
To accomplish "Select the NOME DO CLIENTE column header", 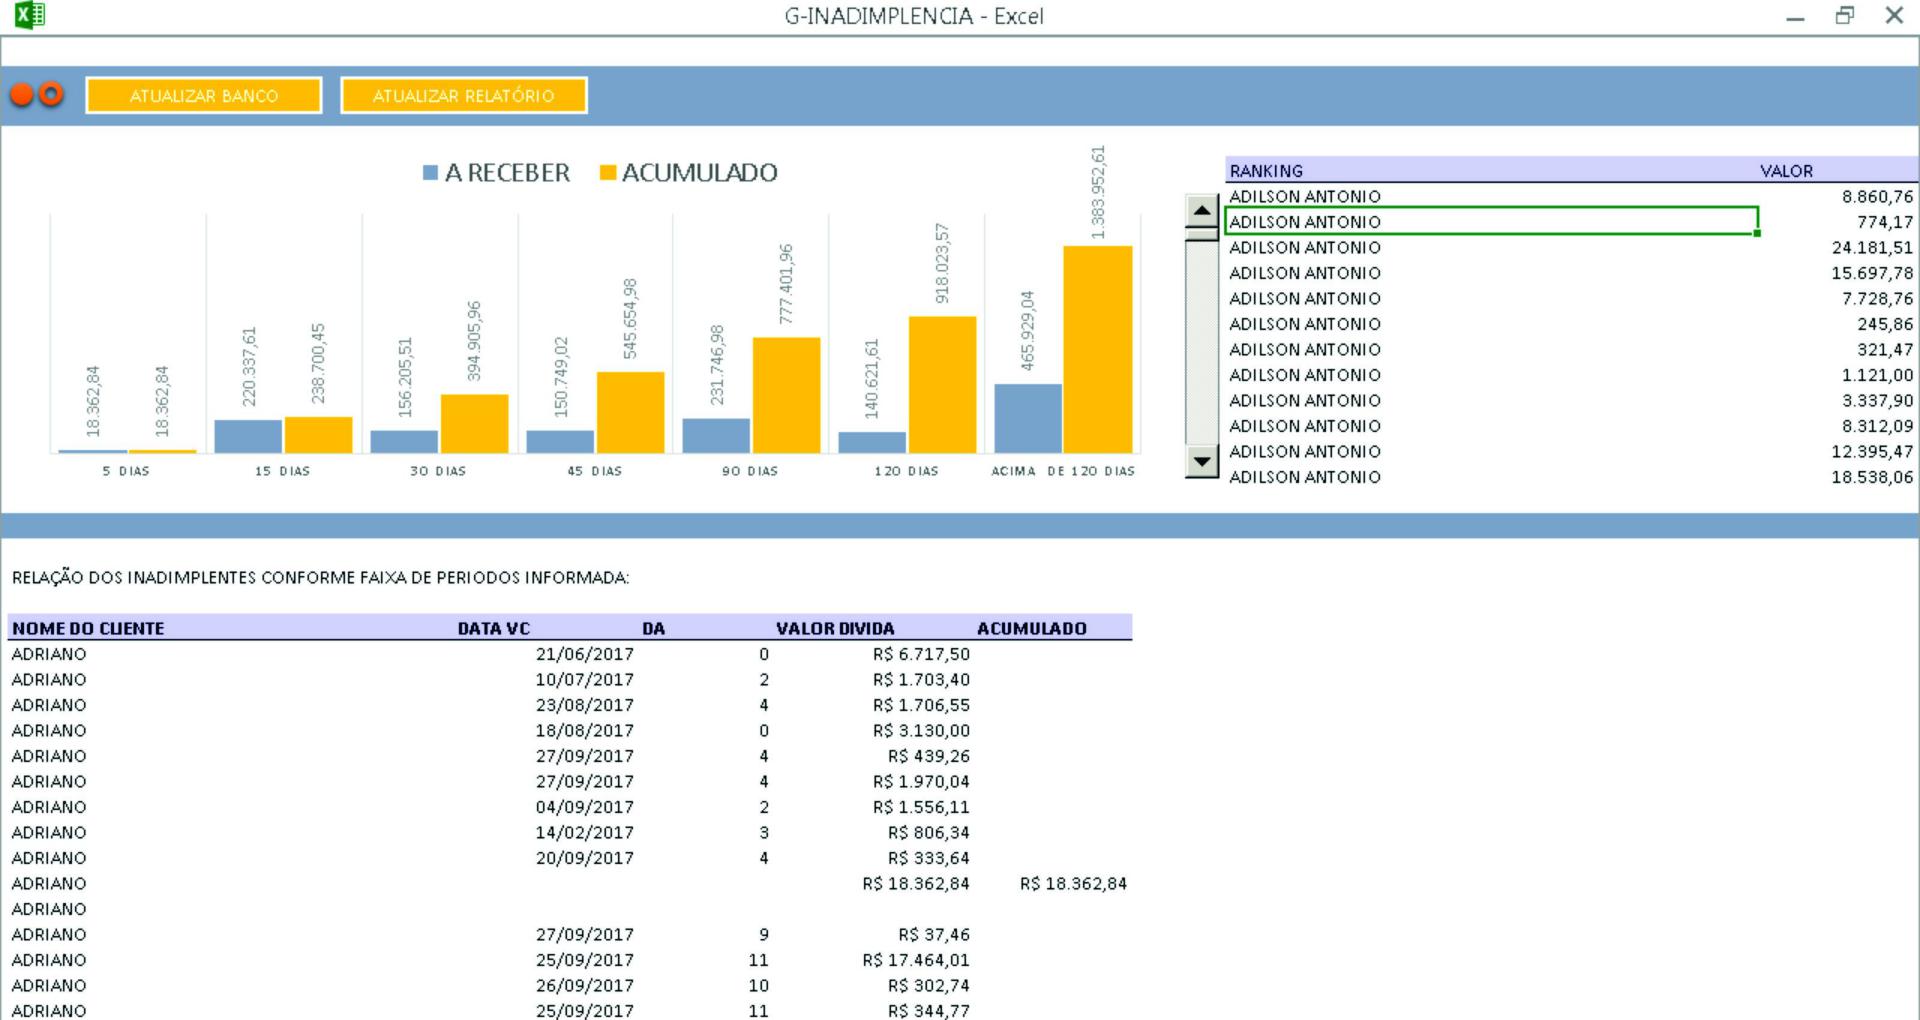I will click(x=88, y=628).
